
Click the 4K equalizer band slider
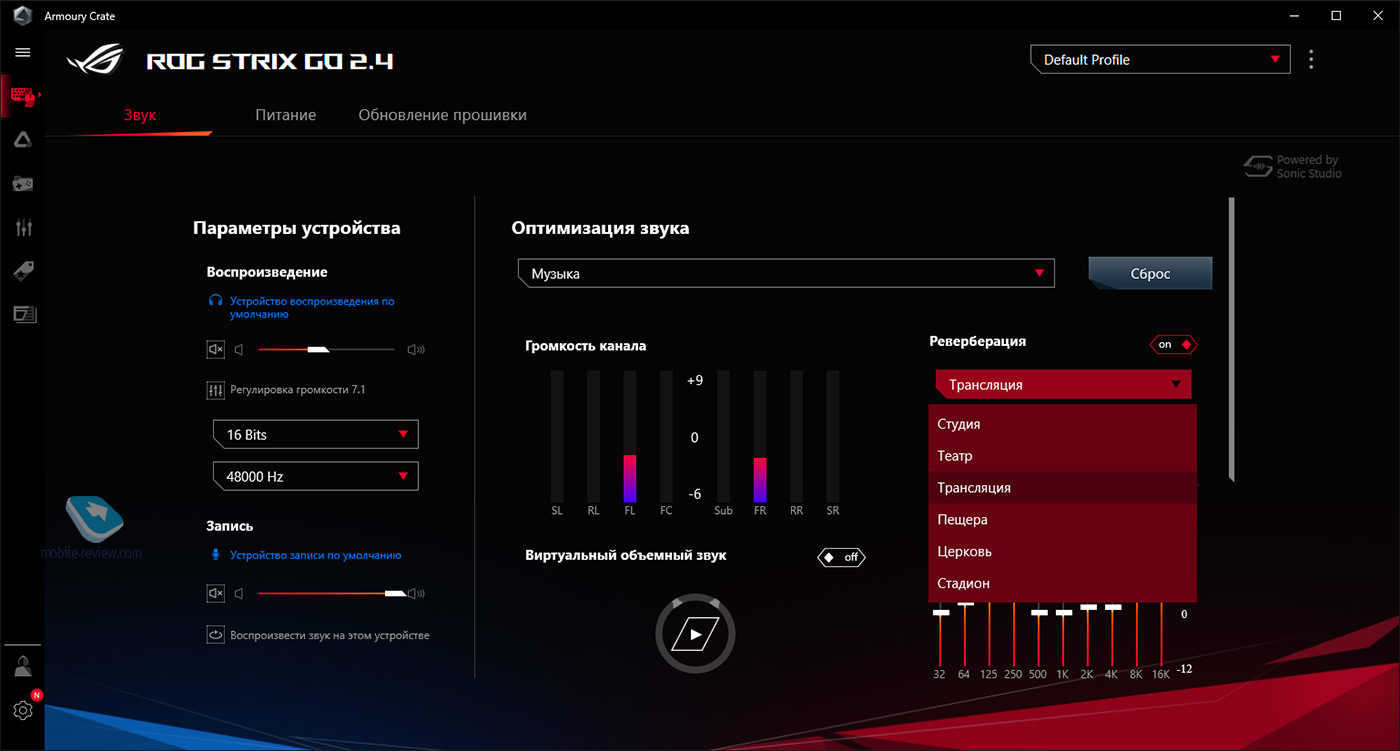point(1113,633)
